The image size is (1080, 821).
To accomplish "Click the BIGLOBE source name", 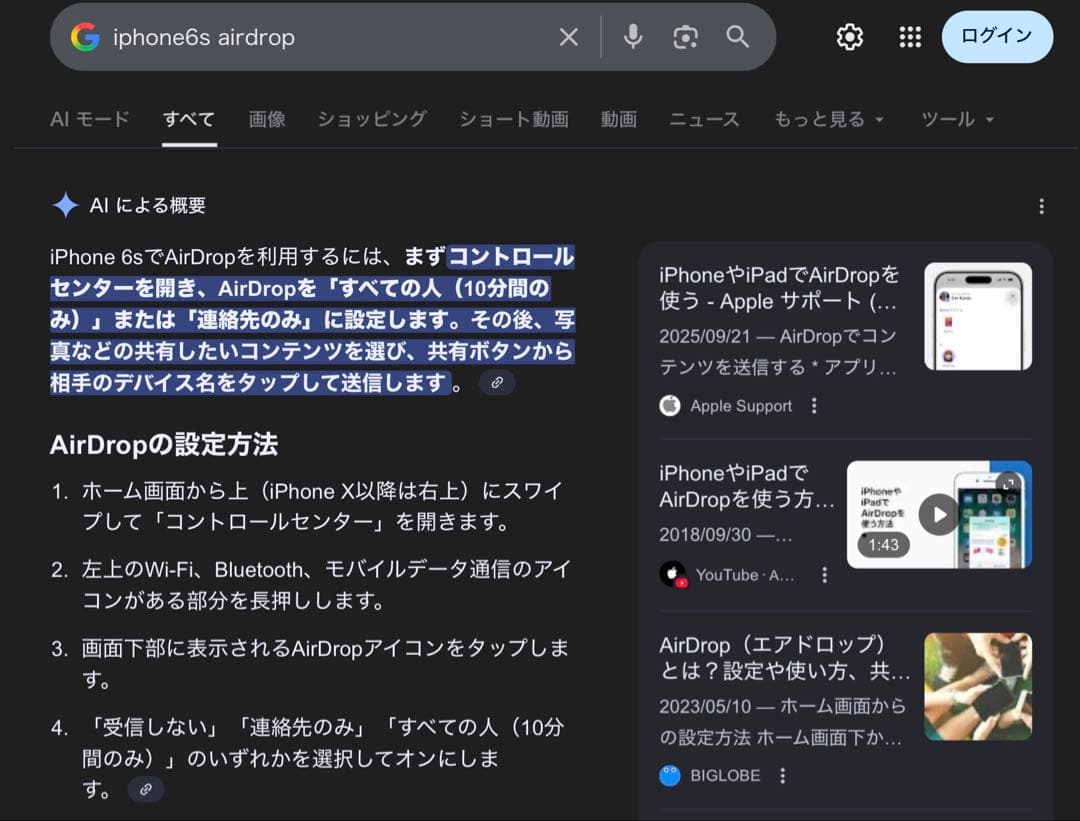I will pos(725,776).
